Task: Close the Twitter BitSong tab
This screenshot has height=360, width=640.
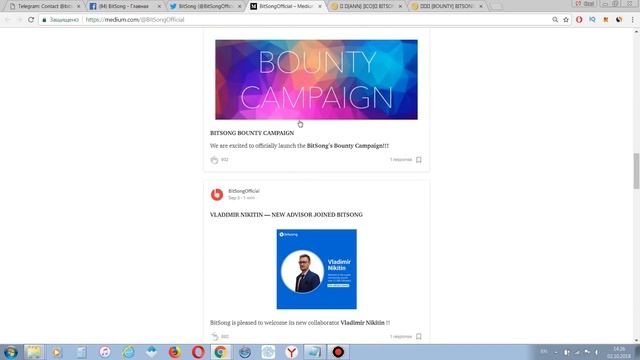Action: pyautogui.click(x=240, y=6)
